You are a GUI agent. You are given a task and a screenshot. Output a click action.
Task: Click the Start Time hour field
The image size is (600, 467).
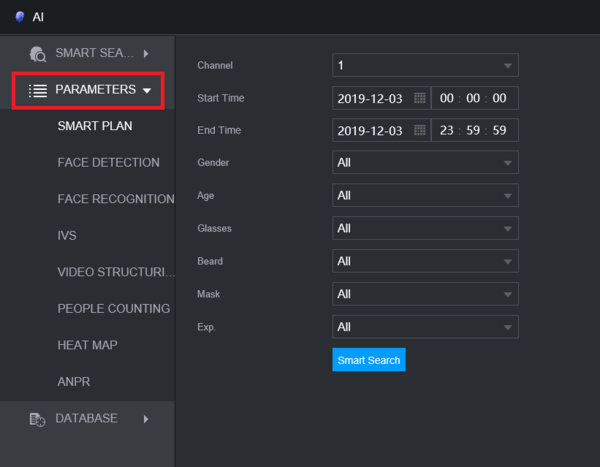(447, 98)
